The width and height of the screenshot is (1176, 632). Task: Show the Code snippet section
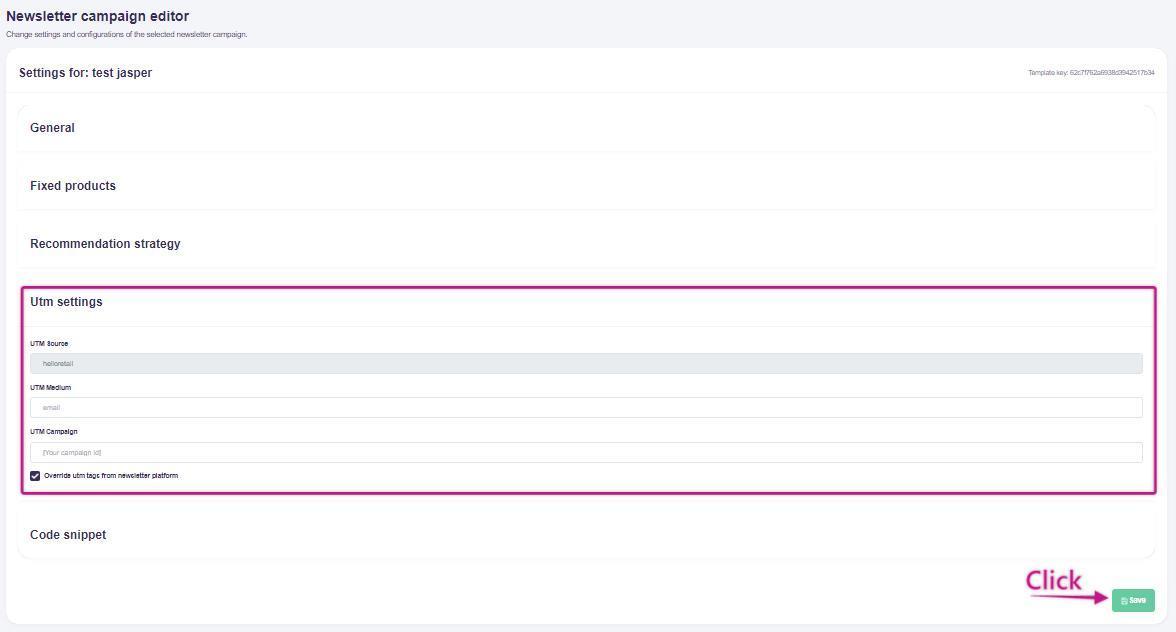point(68,535)
